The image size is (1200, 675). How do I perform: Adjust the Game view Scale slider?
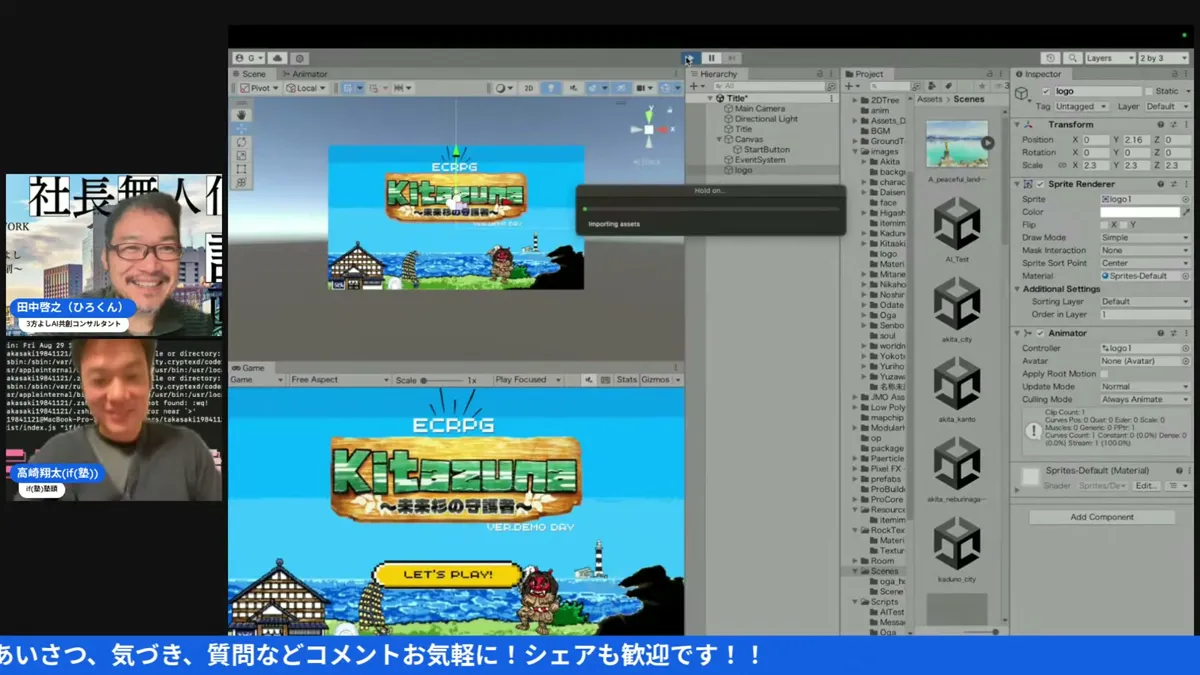click(x=444, y=381)
